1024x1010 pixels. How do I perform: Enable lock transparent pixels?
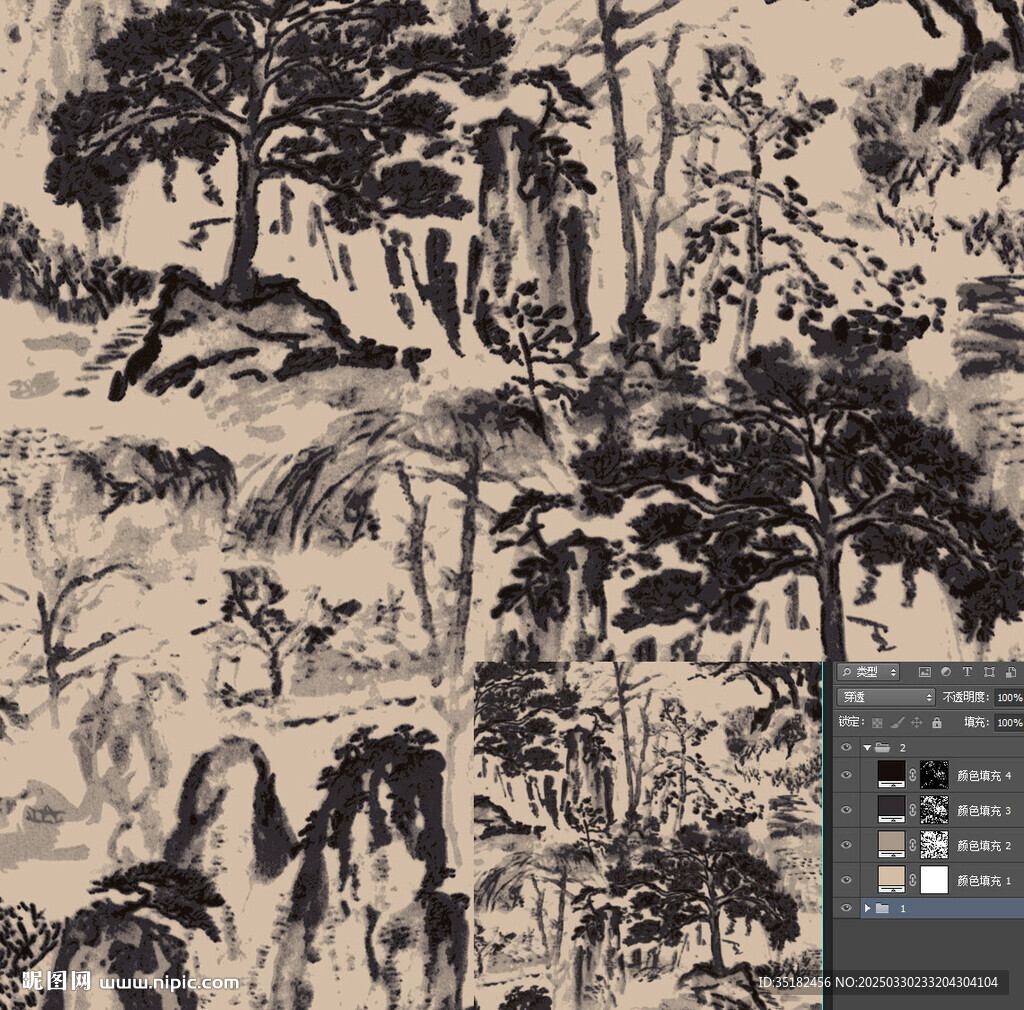[877, 722]
